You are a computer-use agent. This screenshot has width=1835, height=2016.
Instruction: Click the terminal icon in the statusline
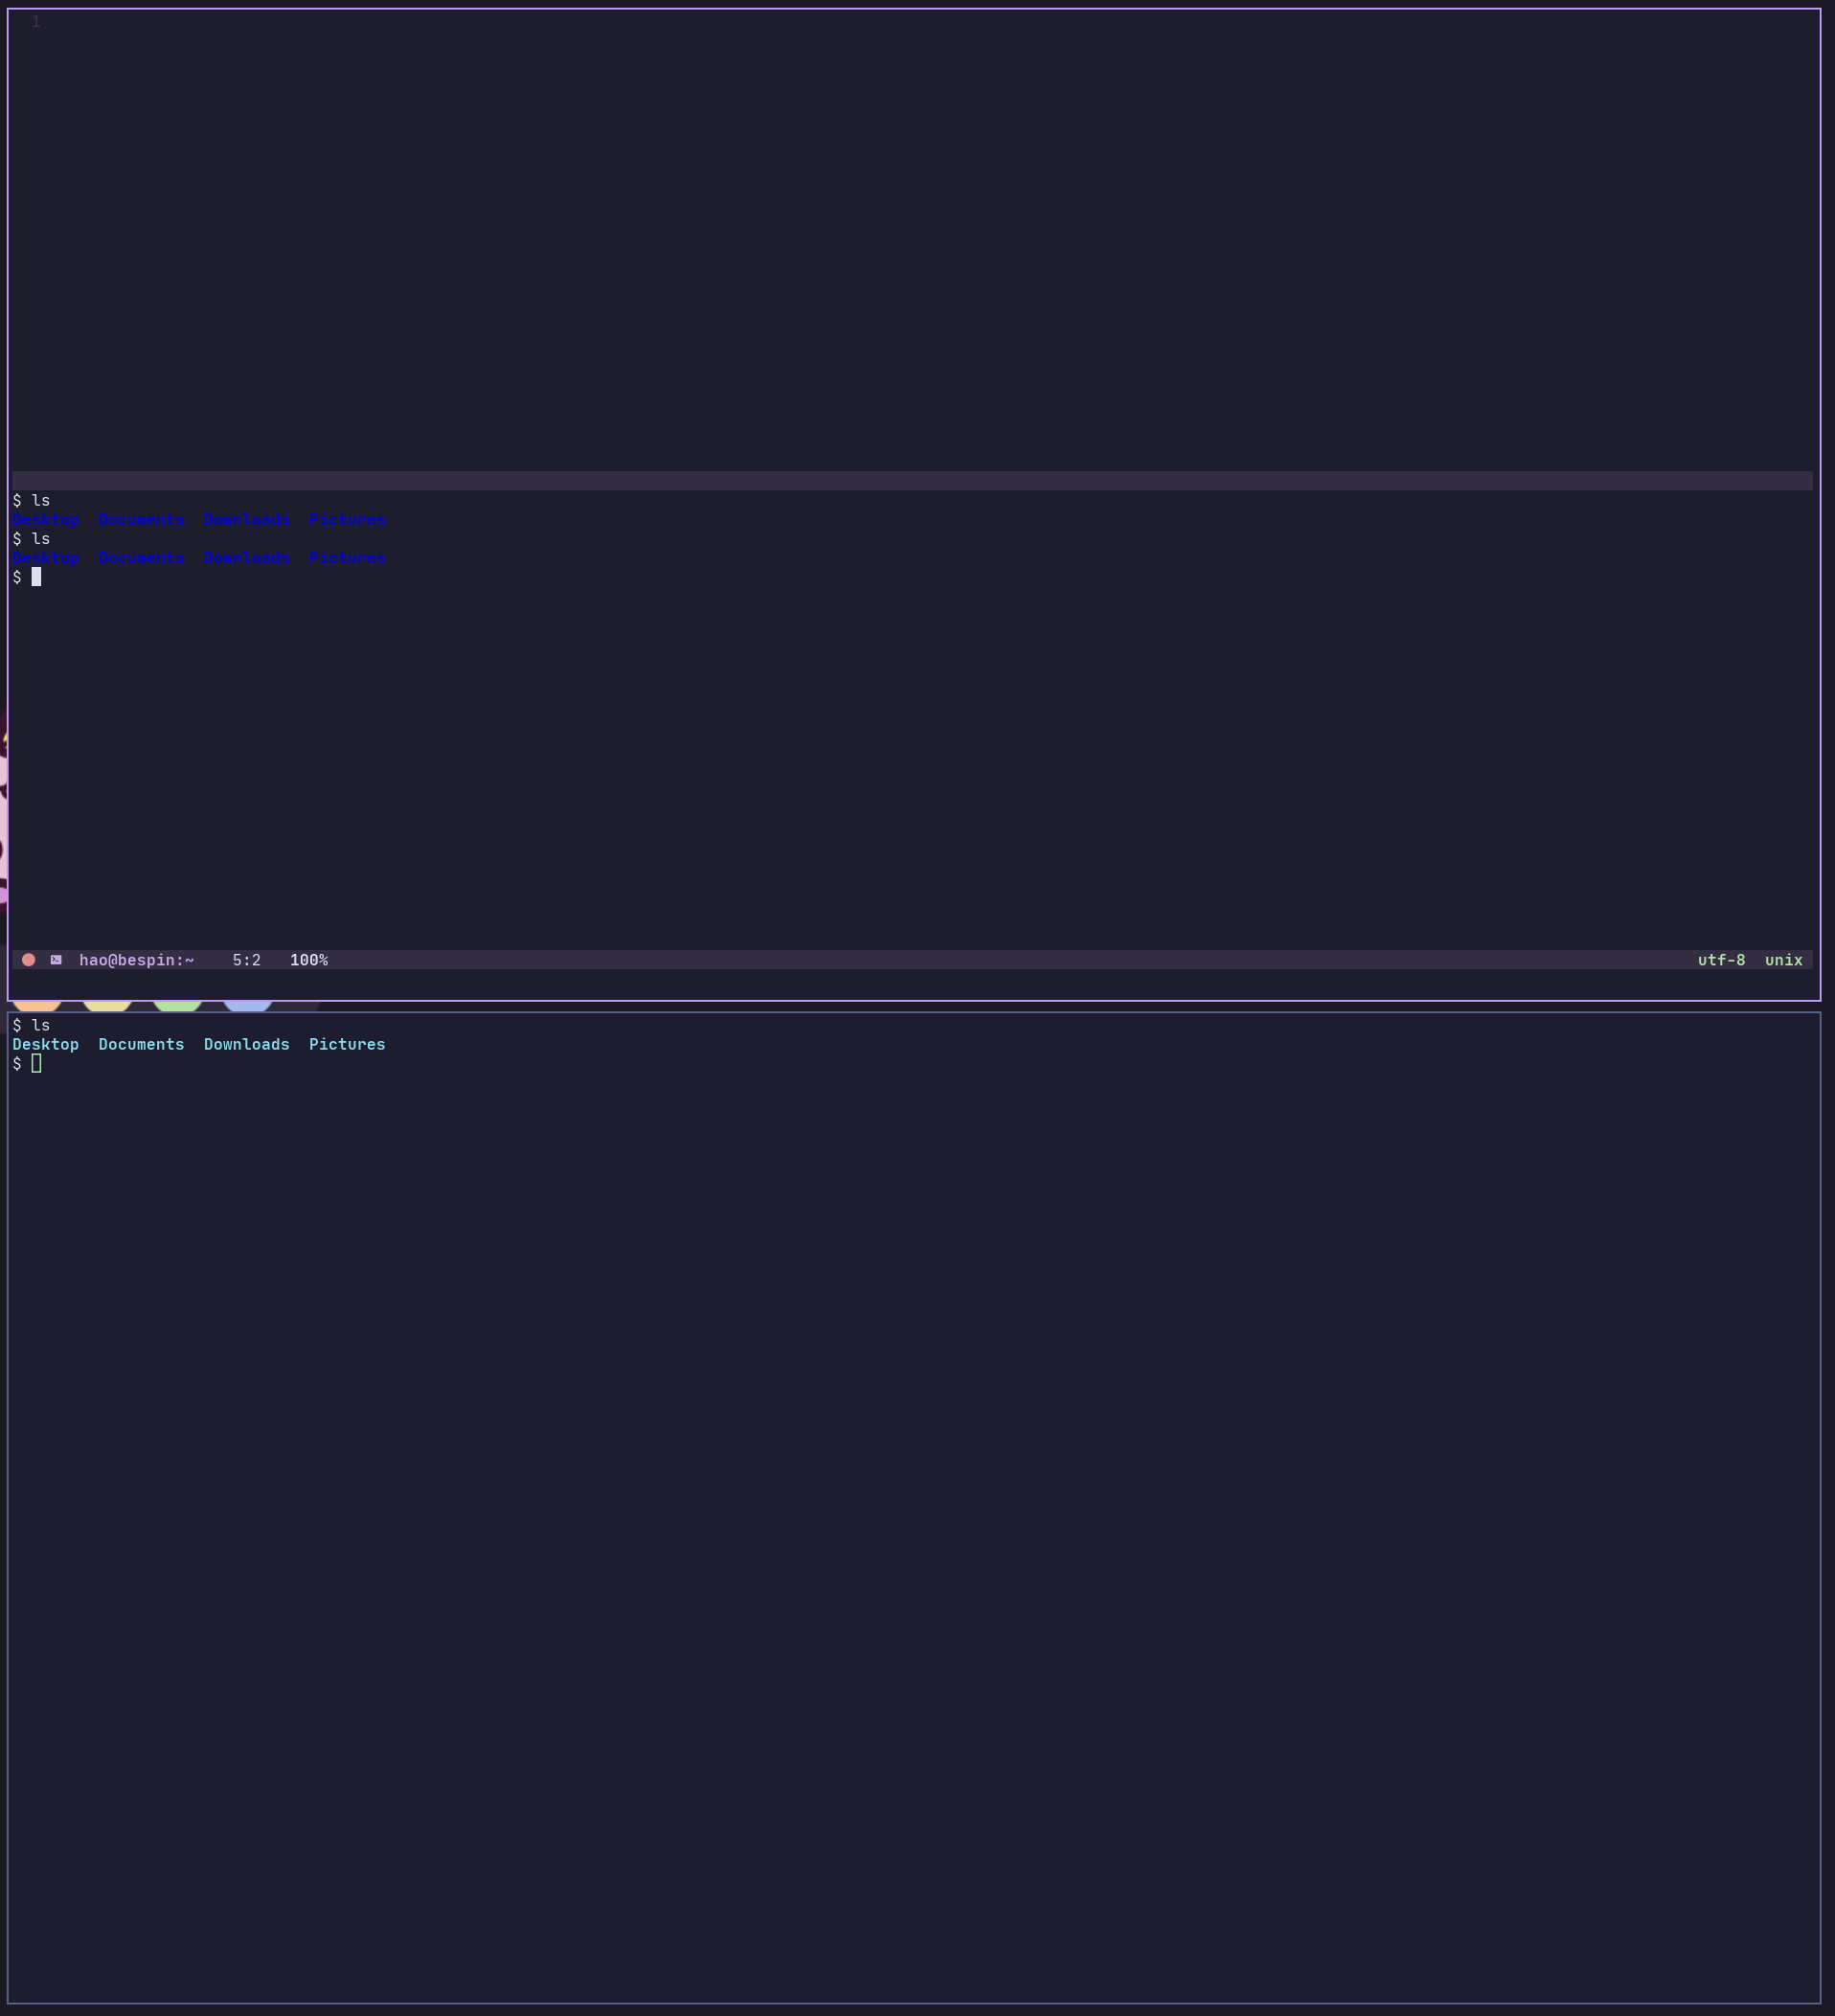tap(57, 959)
